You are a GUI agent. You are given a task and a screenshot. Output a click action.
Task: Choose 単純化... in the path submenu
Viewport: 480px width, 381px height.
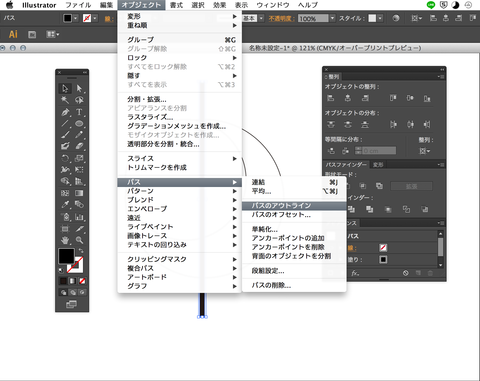[294, 229]
